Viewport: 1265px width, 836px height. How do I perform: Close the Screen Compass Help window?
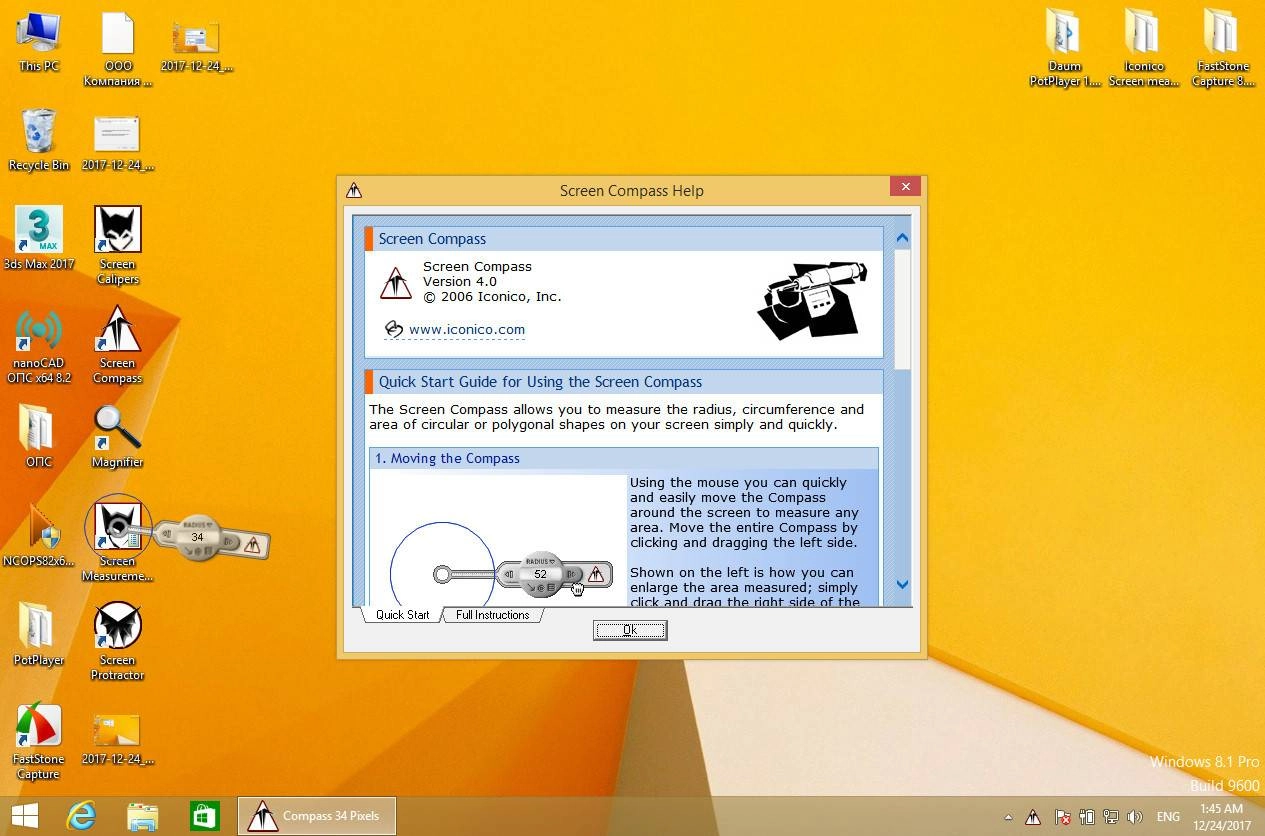click(905, 186)
